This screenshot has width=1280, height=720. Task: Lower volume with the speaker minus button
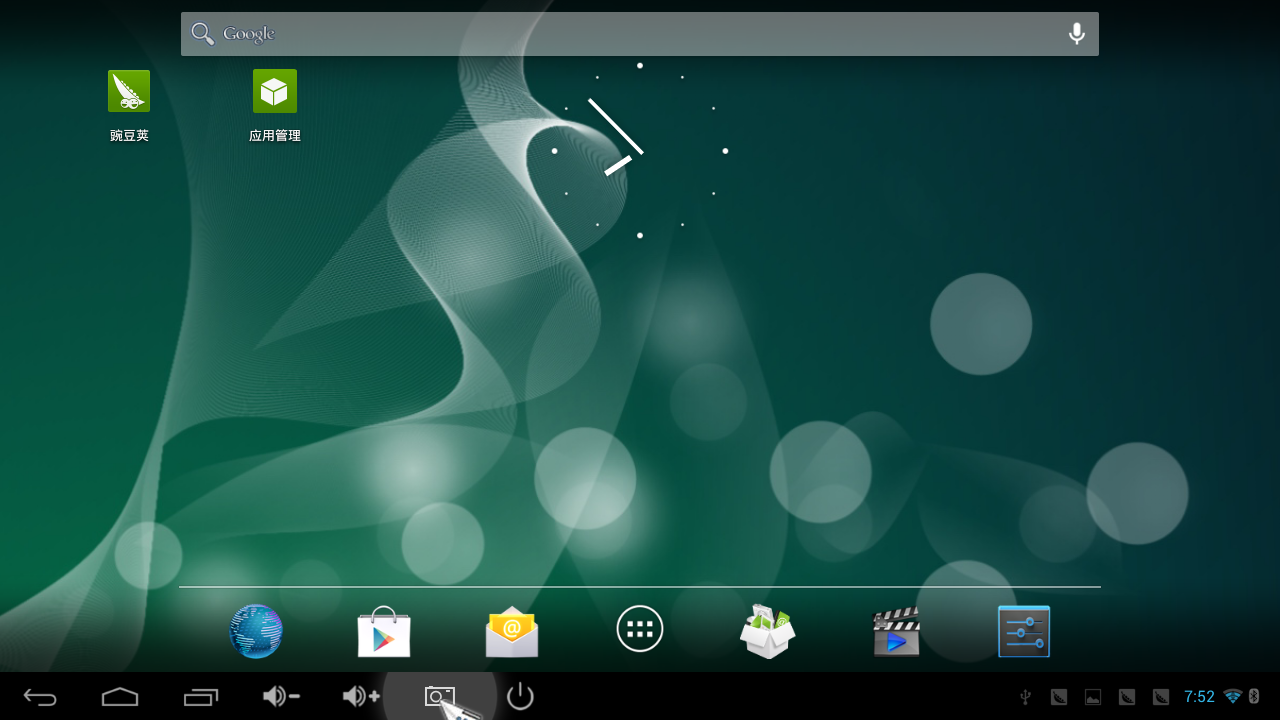281,696
